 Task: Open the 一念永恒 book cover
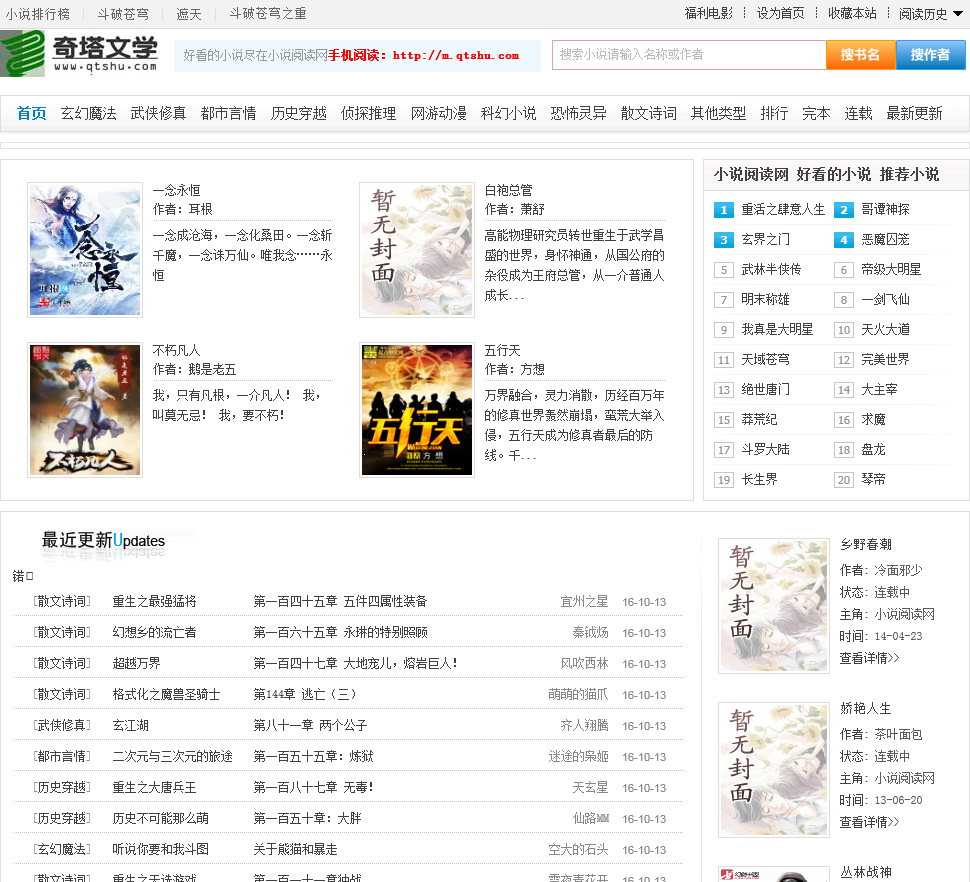coord(85,250)
